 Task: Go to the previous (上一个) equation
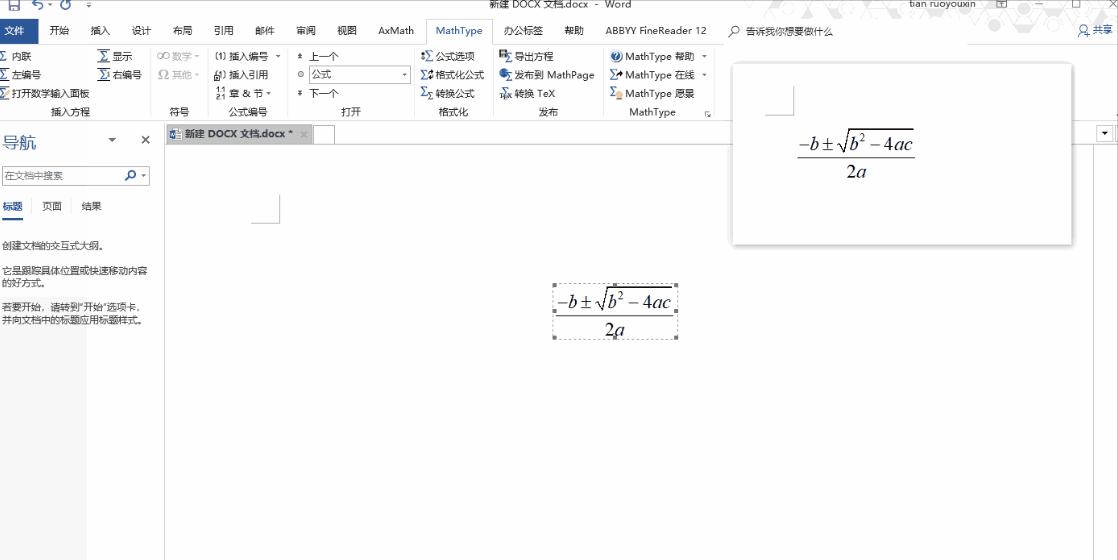[318, 56]
